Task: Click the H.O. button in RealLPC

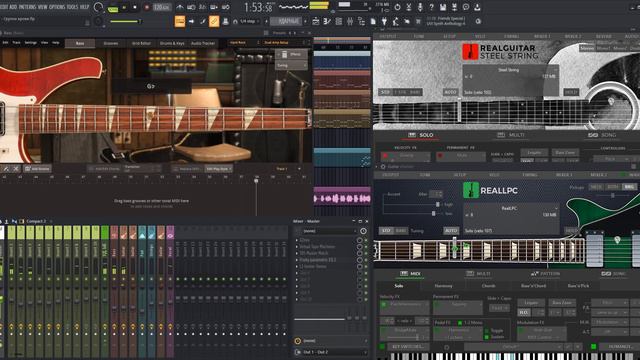Action: tap(524, 313)
